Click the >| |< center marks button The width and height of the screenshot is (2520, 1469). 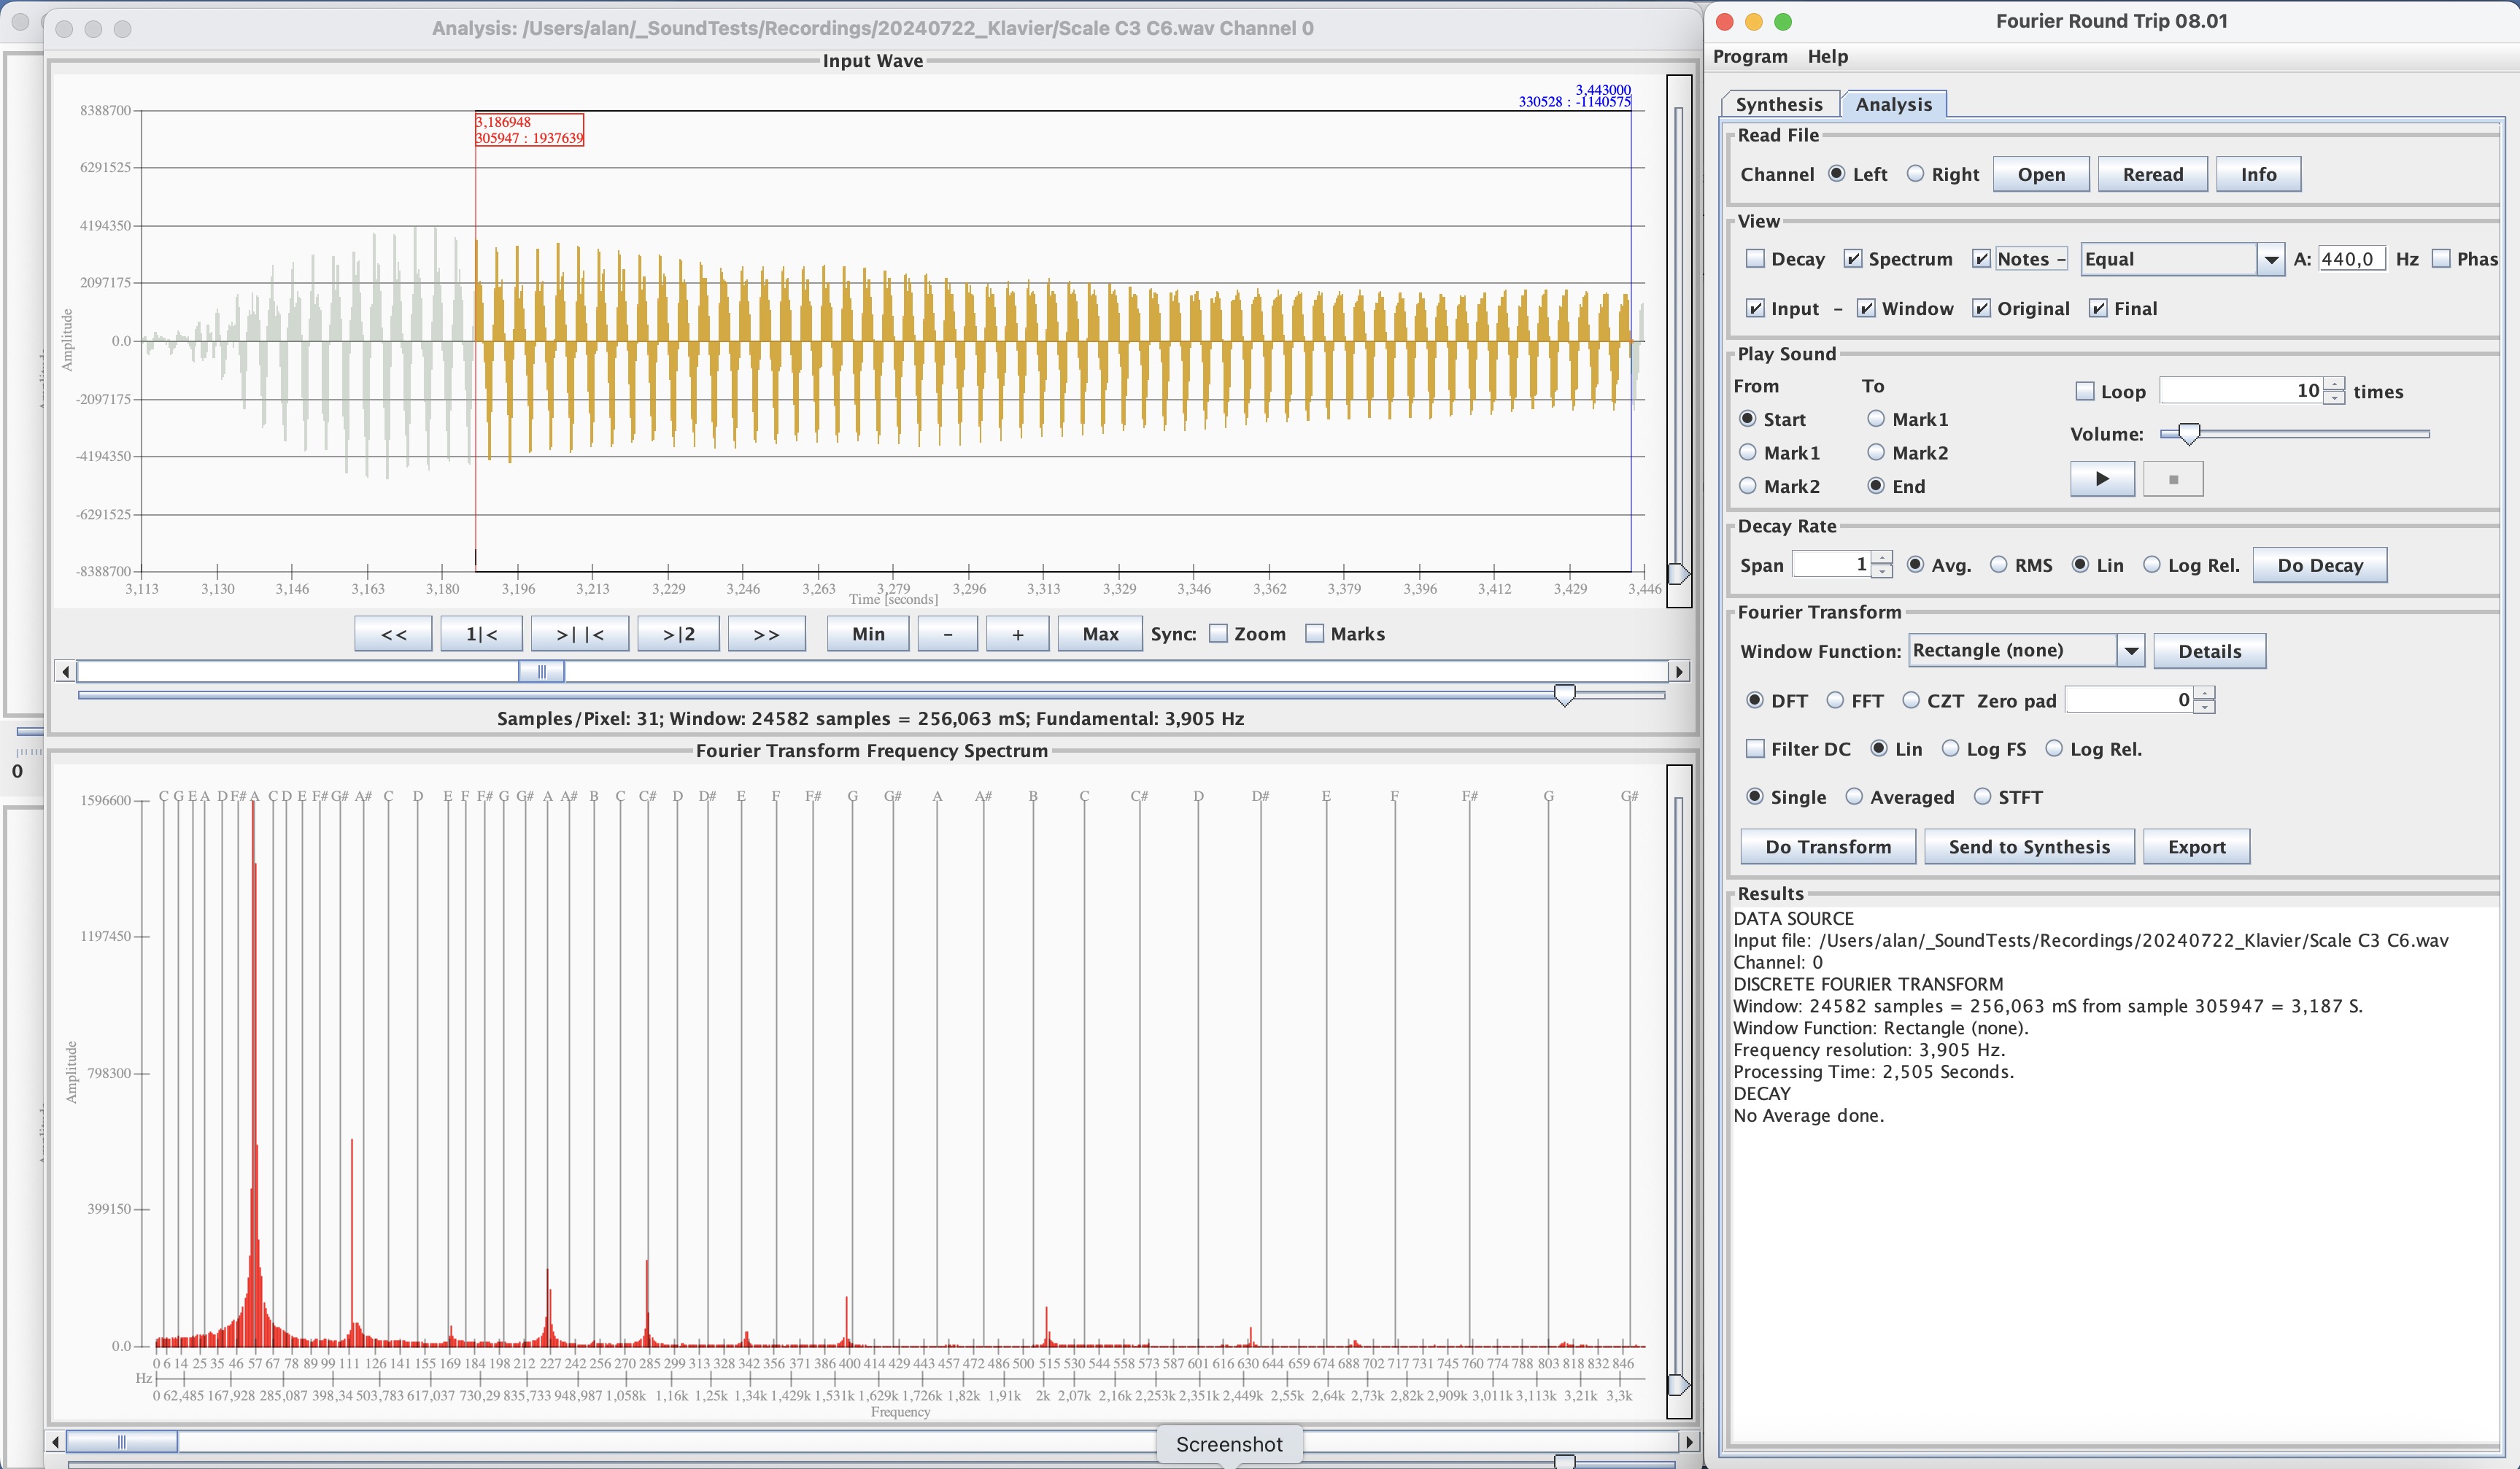click(x=579, y=634)
